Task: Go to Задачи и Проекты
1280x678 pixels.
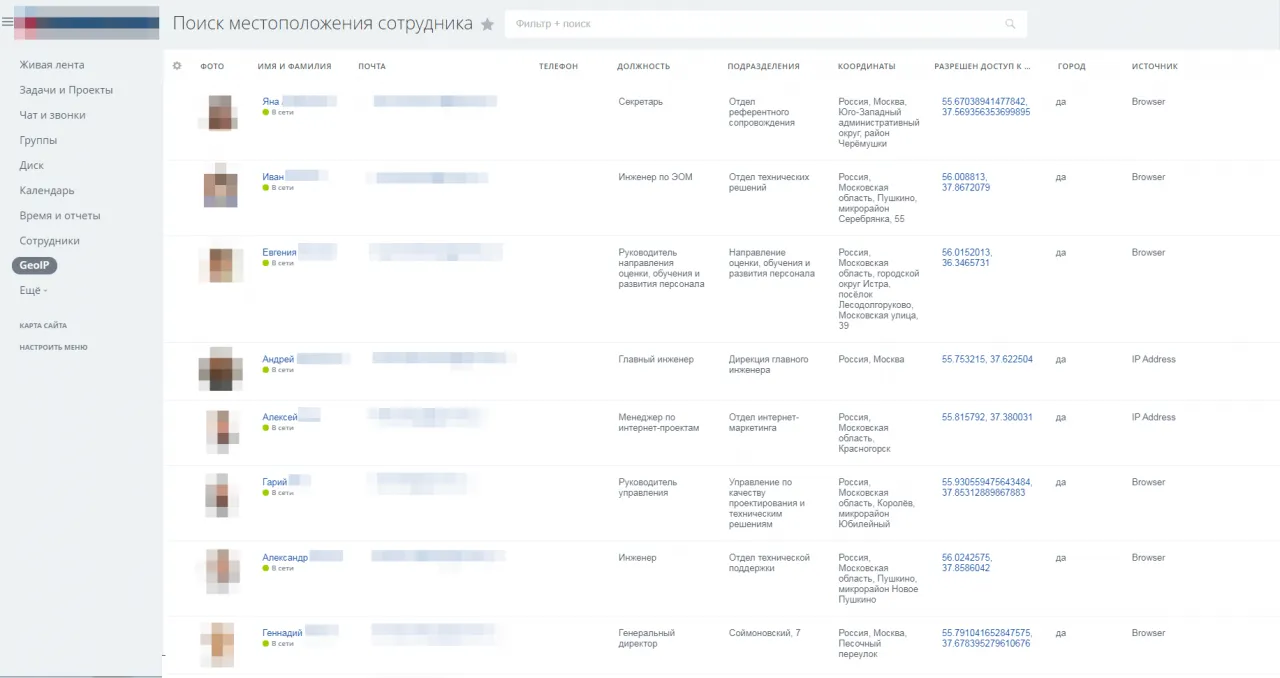Action: point(66,90)
